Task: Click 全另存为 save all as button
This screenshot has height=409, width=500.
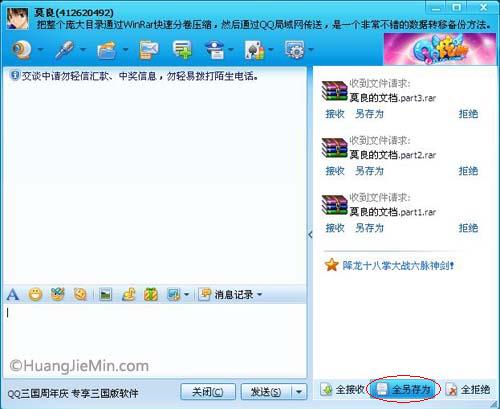Action: pyautogui.click(x=404, y=389)
